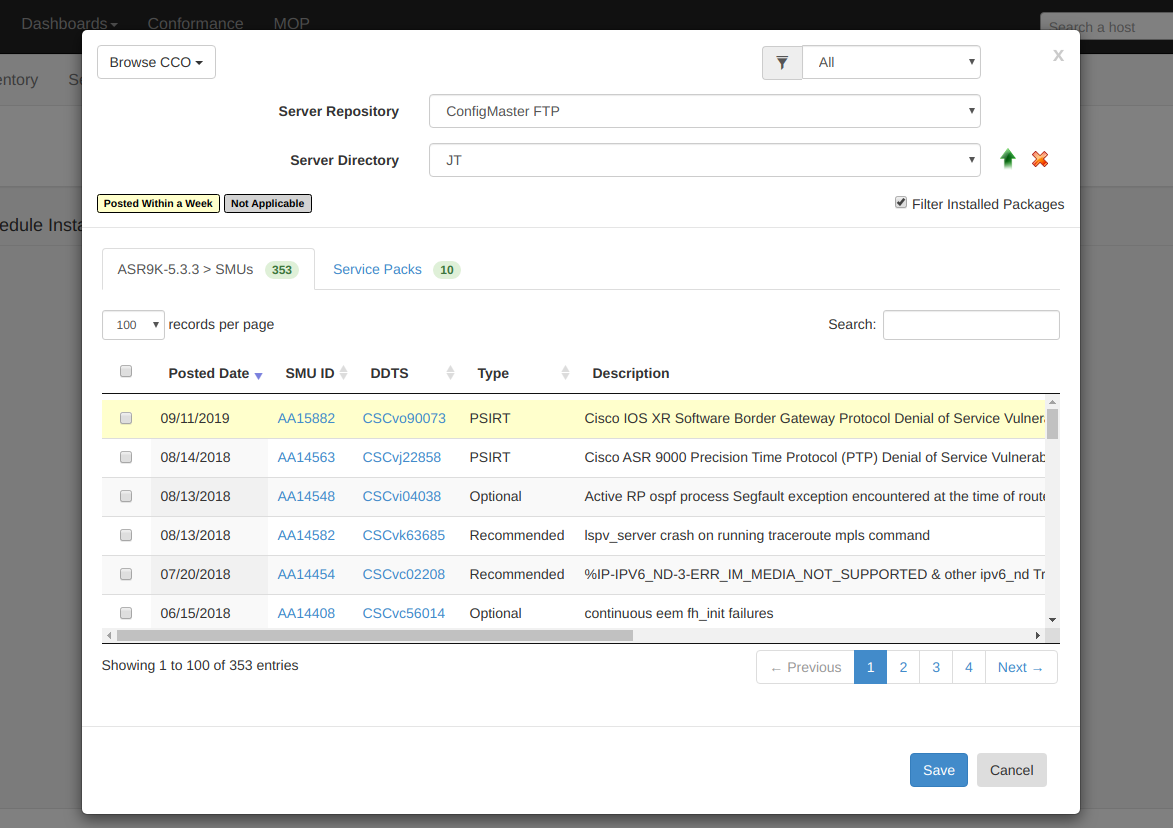Open the Server Repository dropdown
Screen dimensions: 1173x828
[x=705, y=111]
